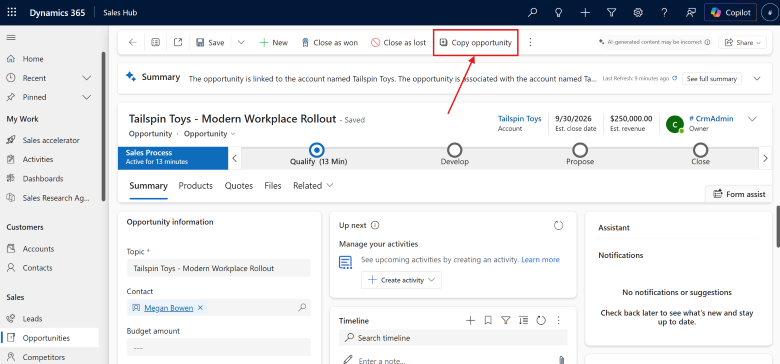
Task: Open the lightbulb assistant icon
Action: (559, 12)
